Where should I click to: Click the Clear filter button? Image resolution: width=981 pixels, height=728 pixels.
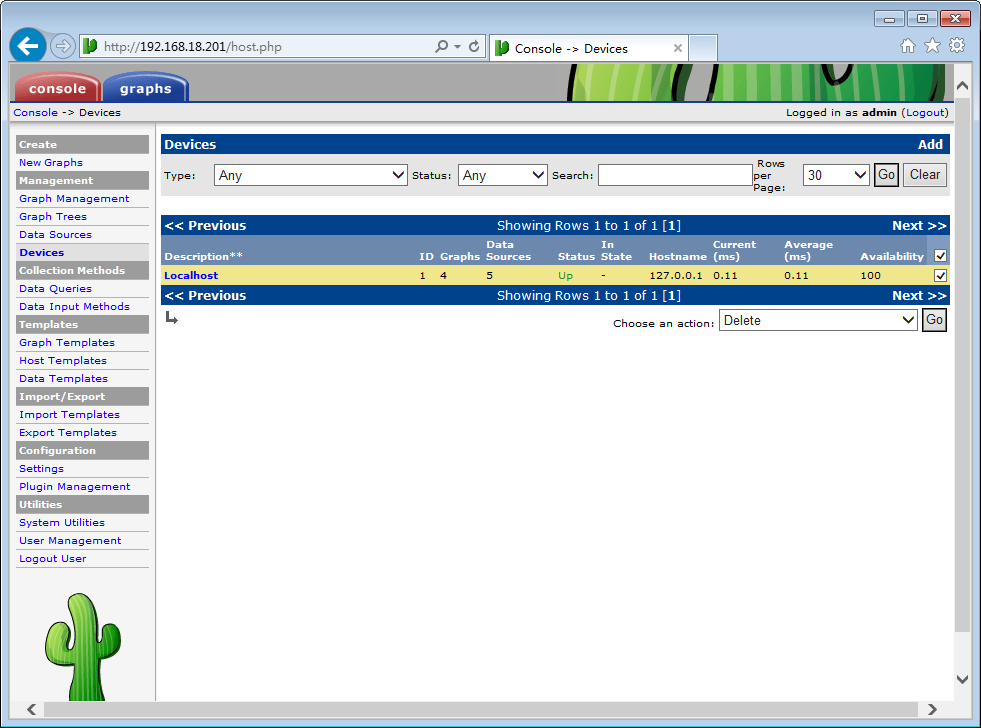pyautogui.click(x=925, y=174)
